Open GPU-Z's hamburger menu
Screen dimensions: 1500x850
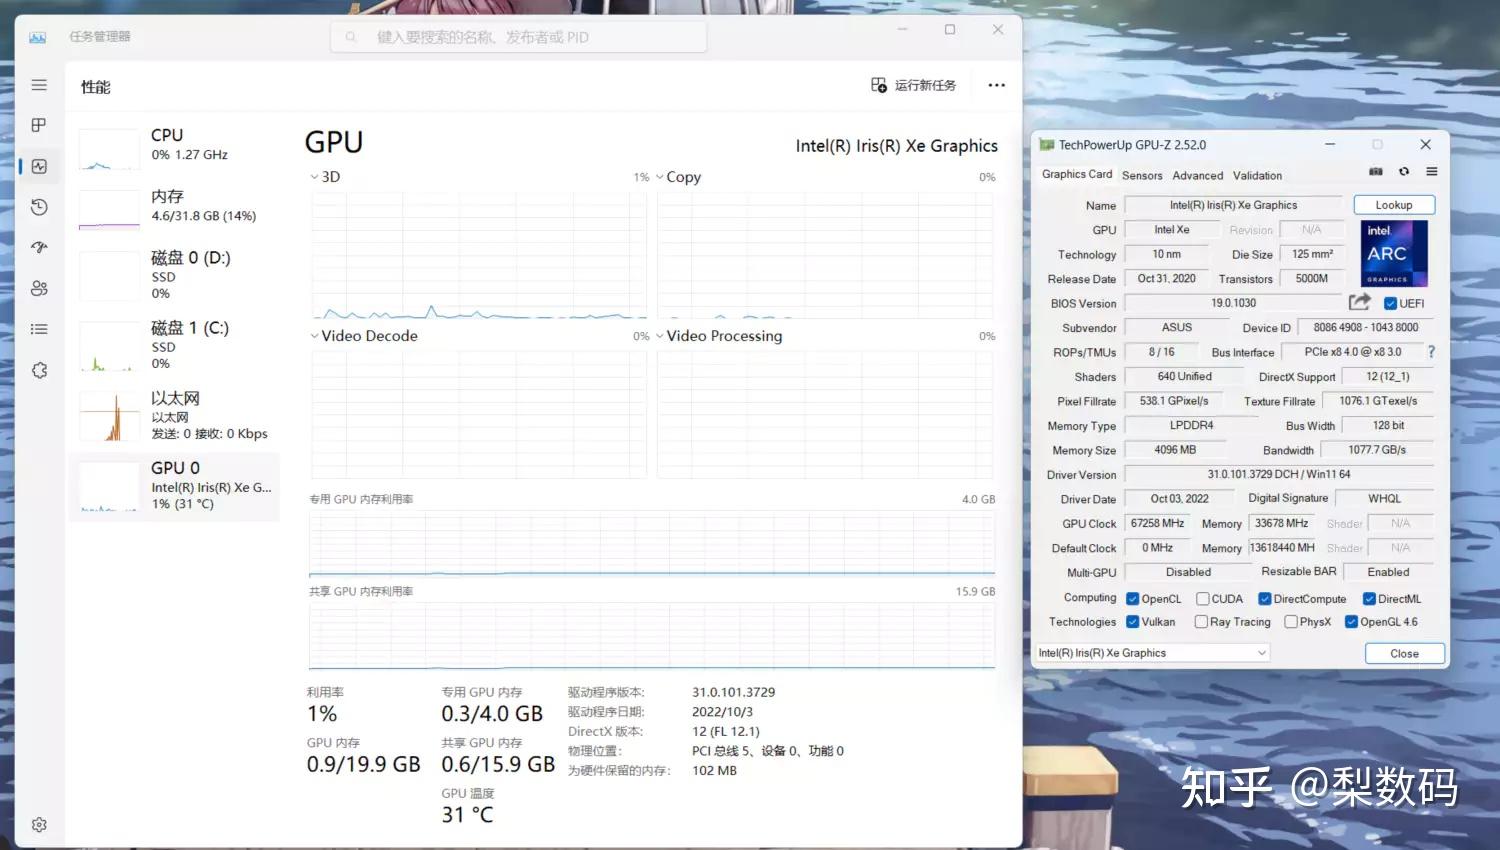click(1432, 171)
